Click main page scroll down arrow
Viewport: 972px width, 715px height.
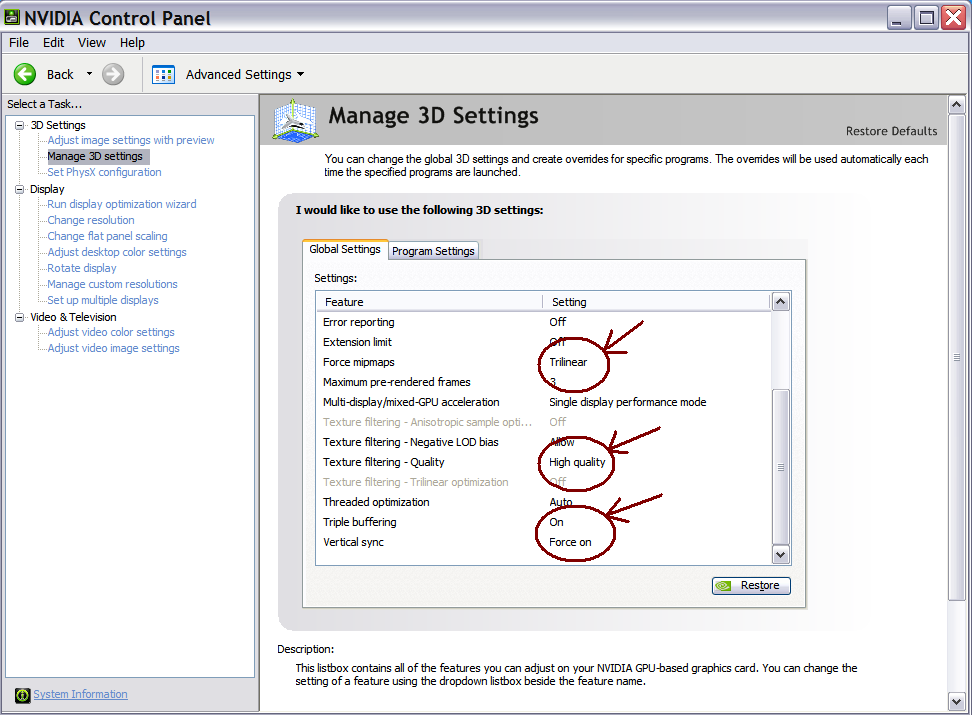957,701
